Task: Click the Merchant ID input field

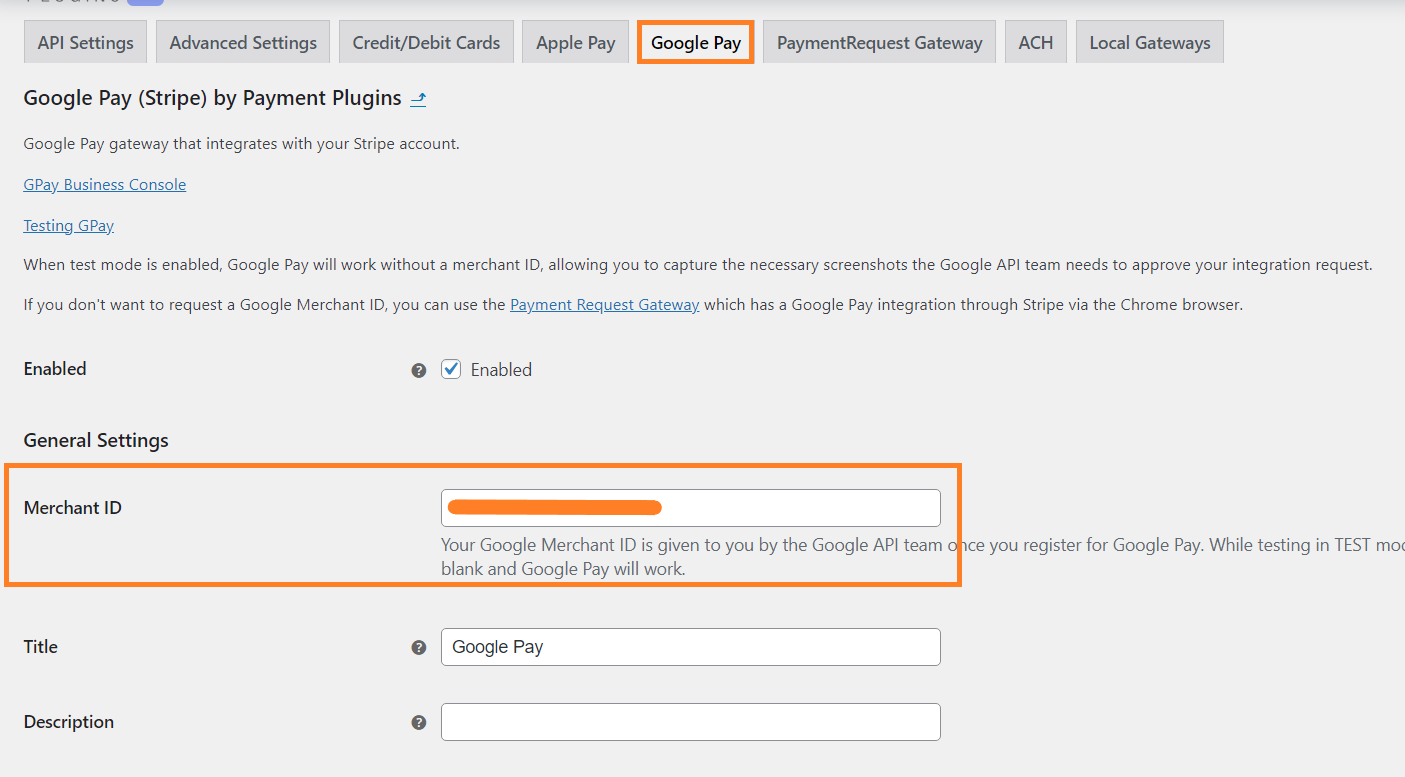Action: pyautogui.click(x=691, y=508)
